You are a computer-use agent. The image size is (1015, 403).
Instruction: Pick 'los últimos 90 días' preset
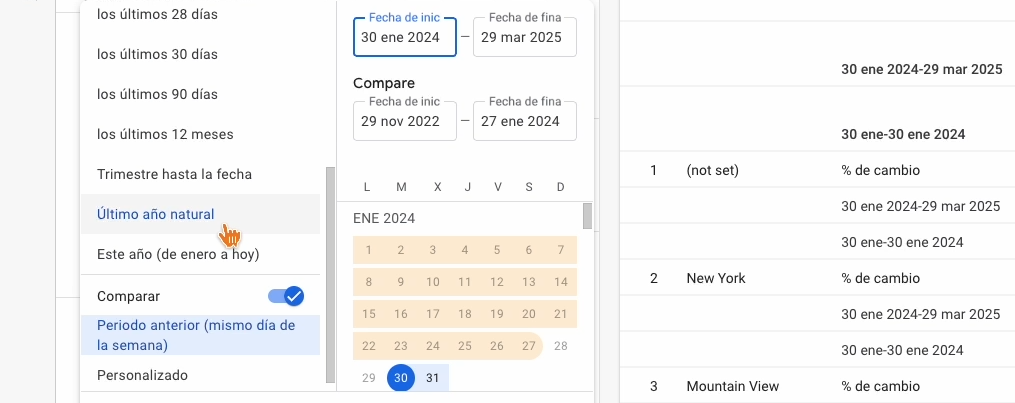click(157, 94)
